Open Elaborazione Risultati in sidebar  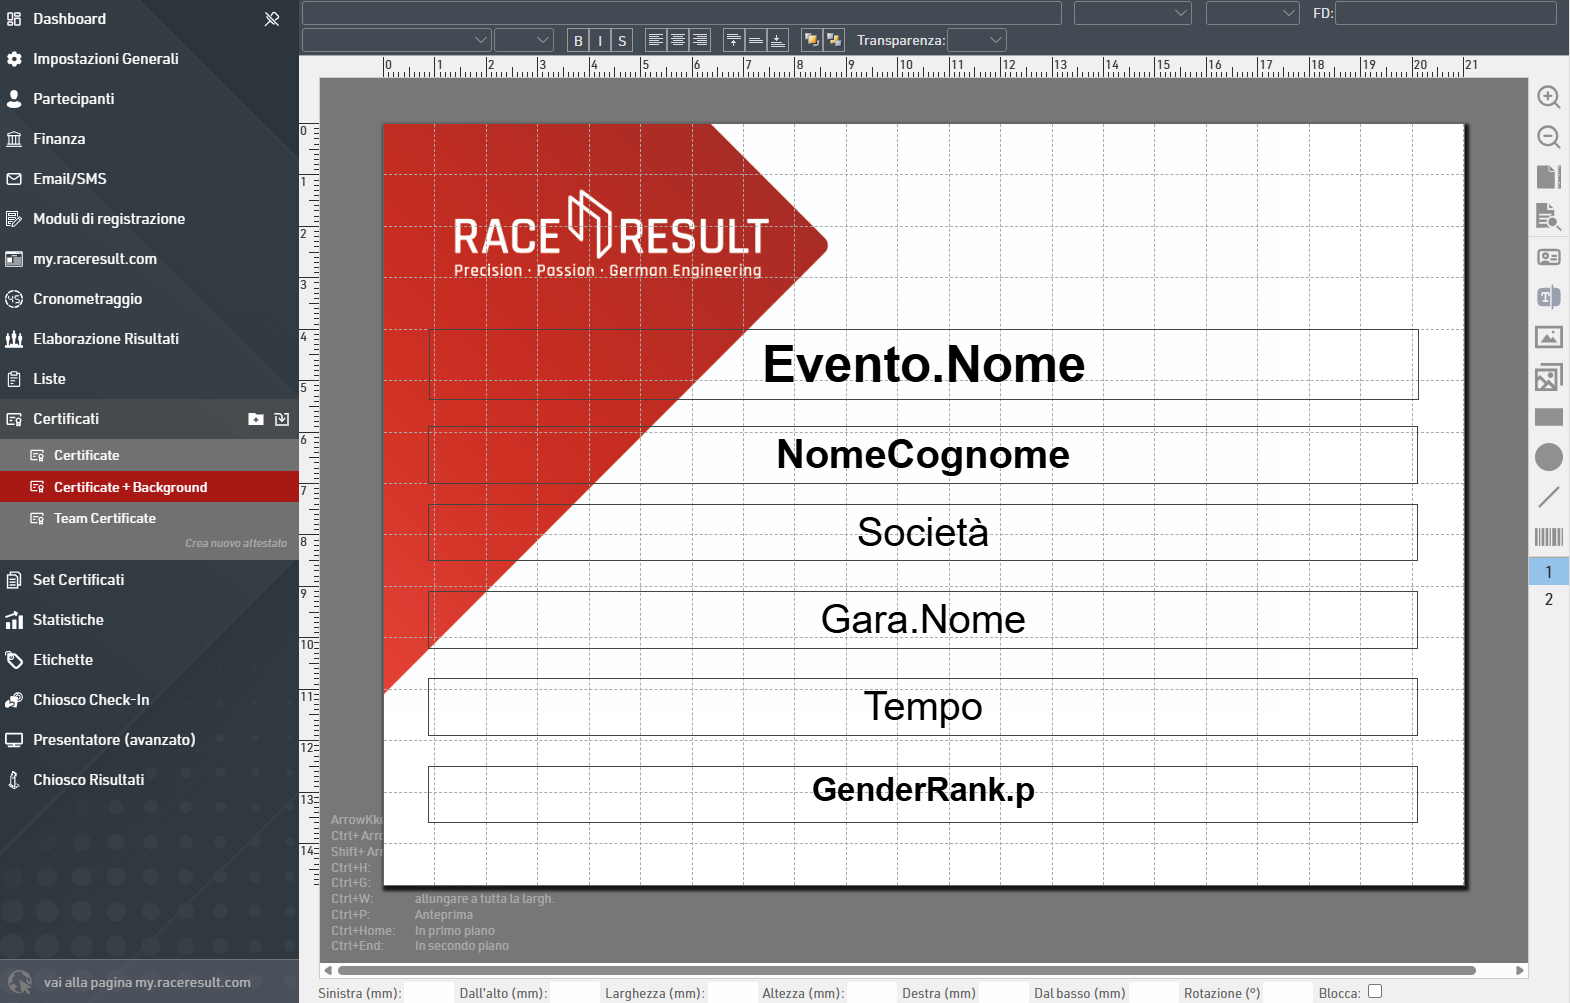(x=106, y=339)
